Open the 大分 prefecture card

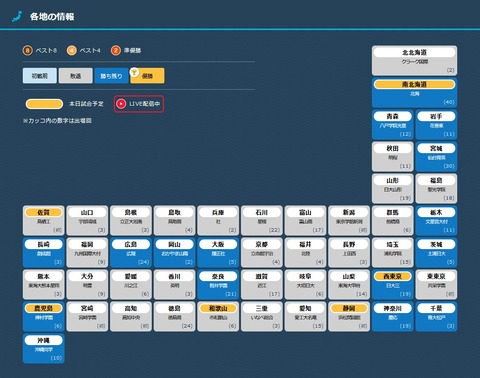tap(87, 285)
